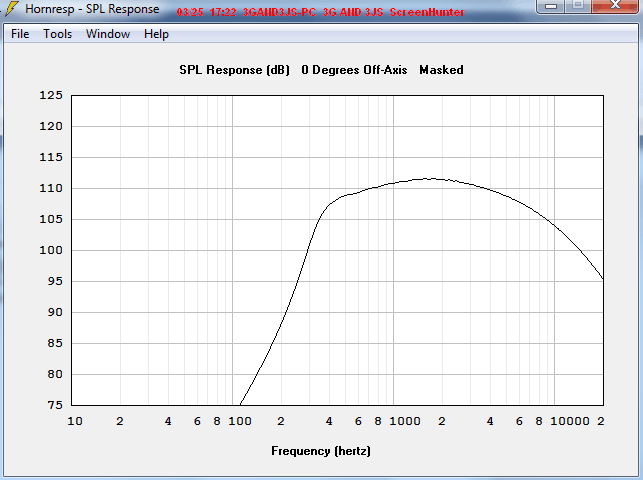The image size is (643, 480).
Task: Open the Help menu
Action: tap(156, 34)
